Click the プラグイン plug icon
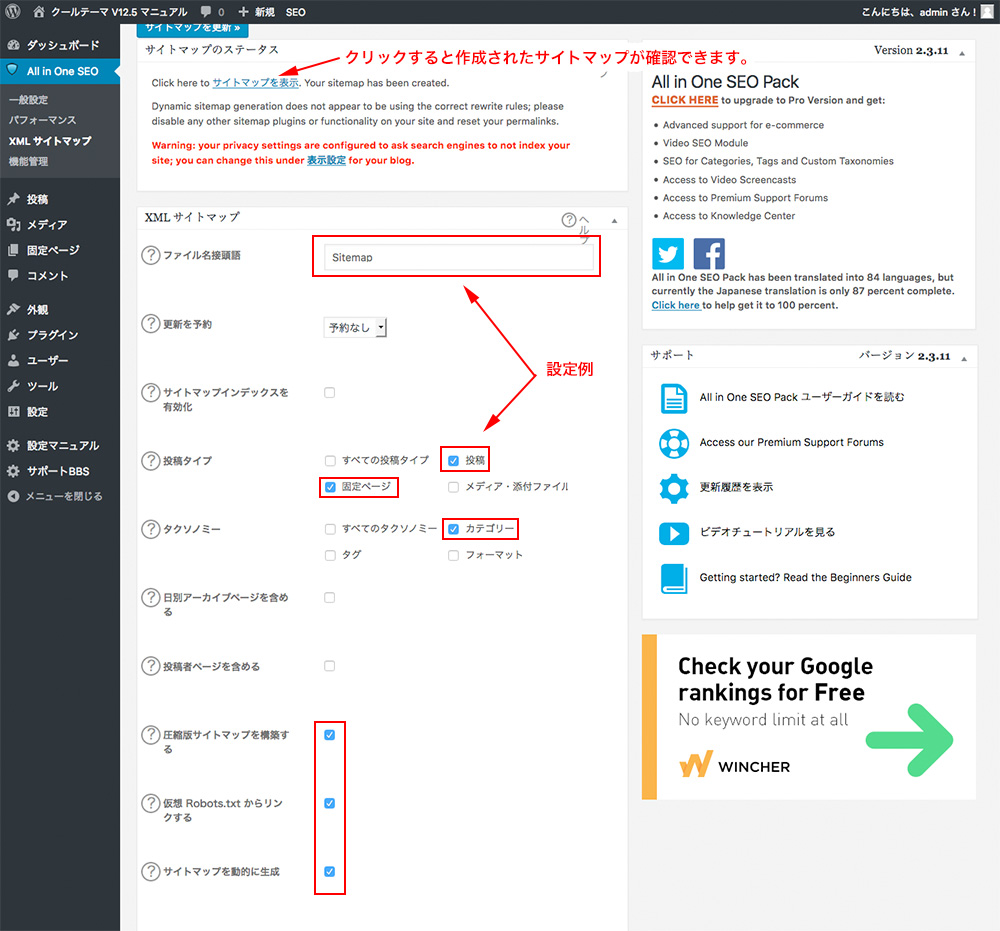Image resolution: width=1000 pixels, height=931 pixels. 13,335
